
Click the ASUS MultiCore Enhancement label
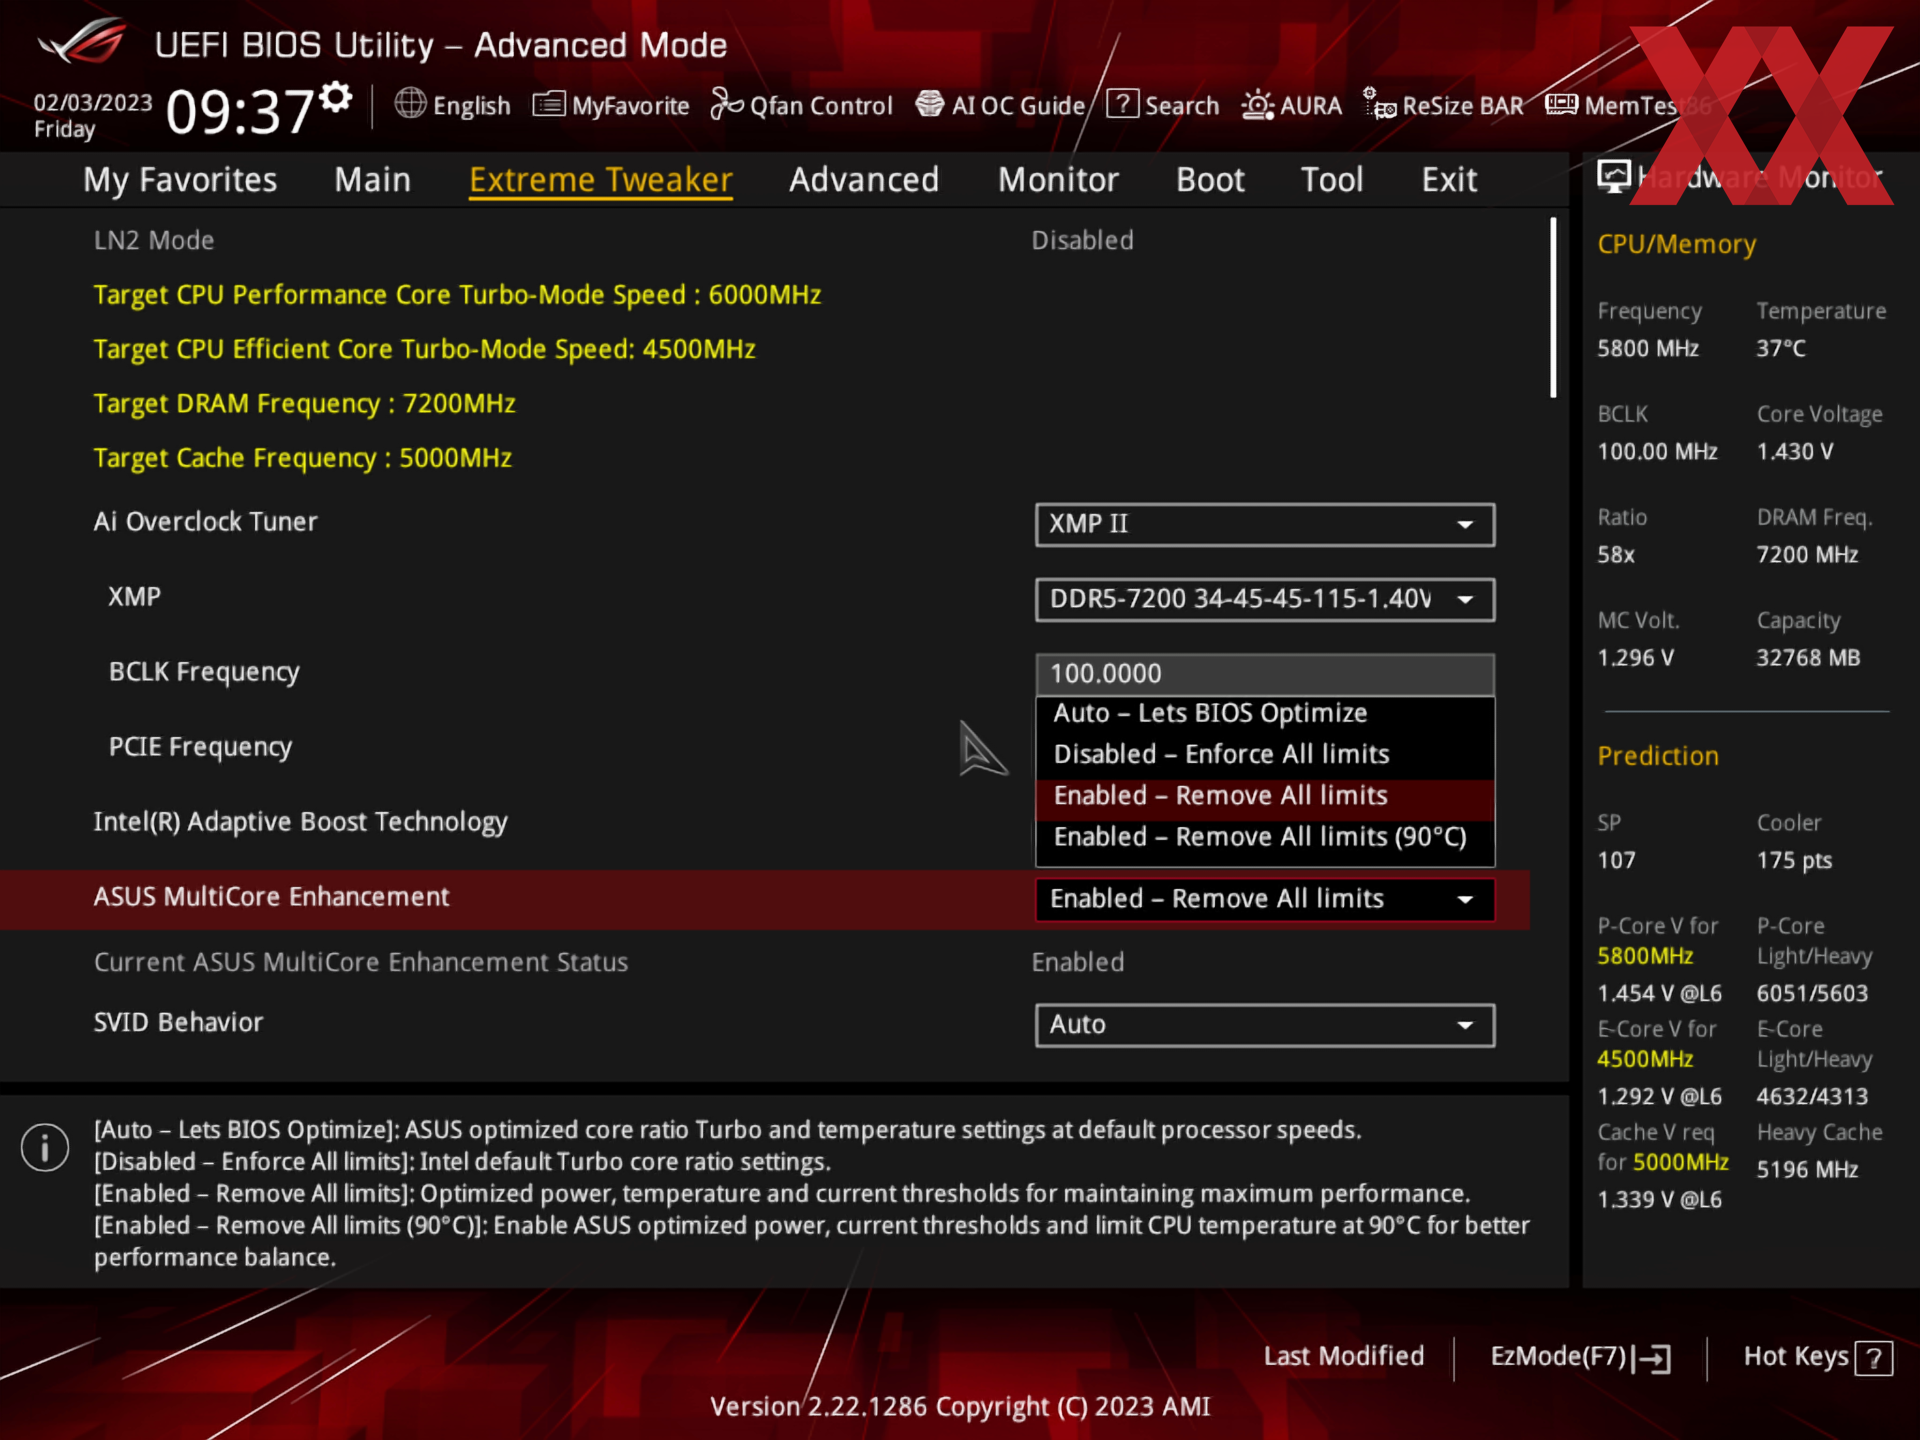(x=271, y=897)
